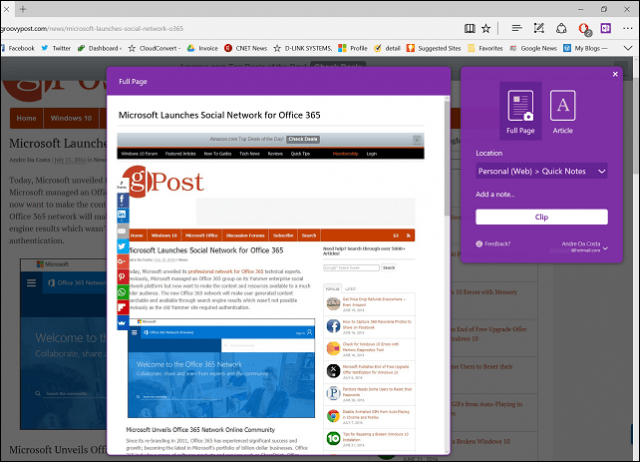Click Facebook share icon in preview
Image resolution: width=640 pixels, height=462 pixels.
pyautogui.click(x=122, y=200)
